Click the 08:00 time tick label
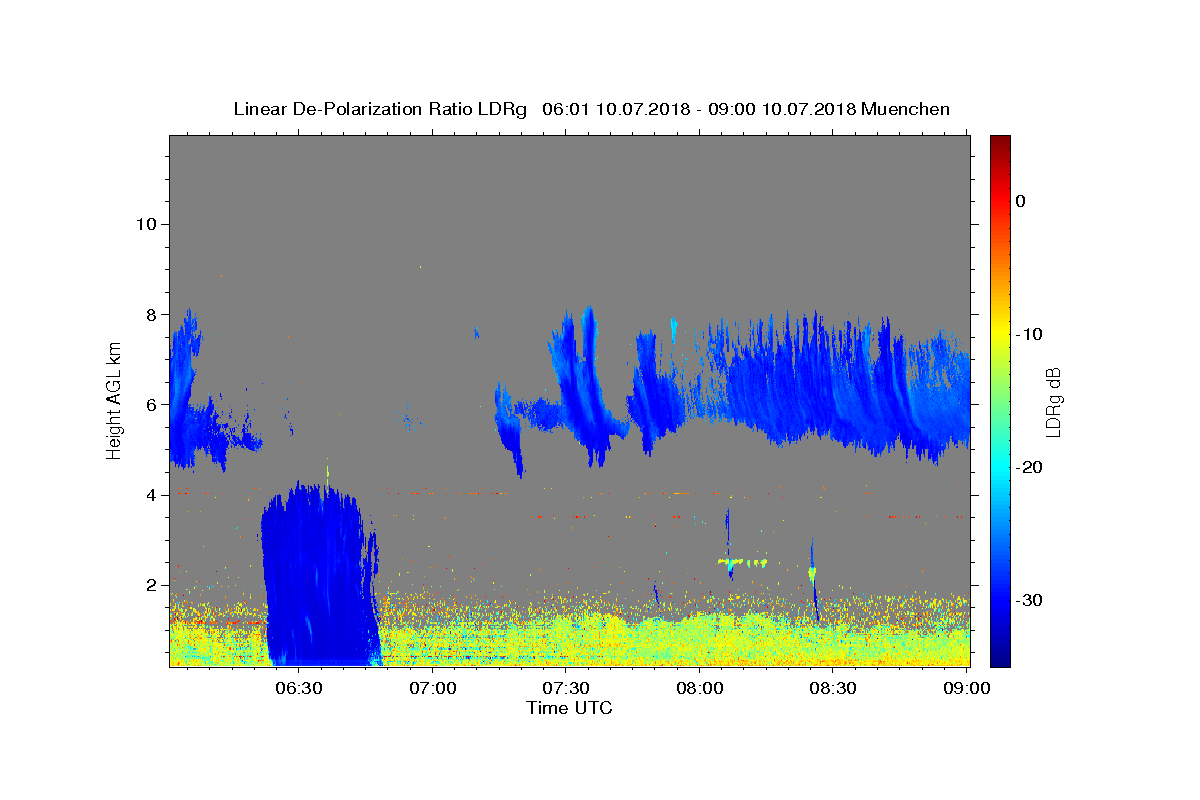This screenshot has width=1200, height=800. 699,688
